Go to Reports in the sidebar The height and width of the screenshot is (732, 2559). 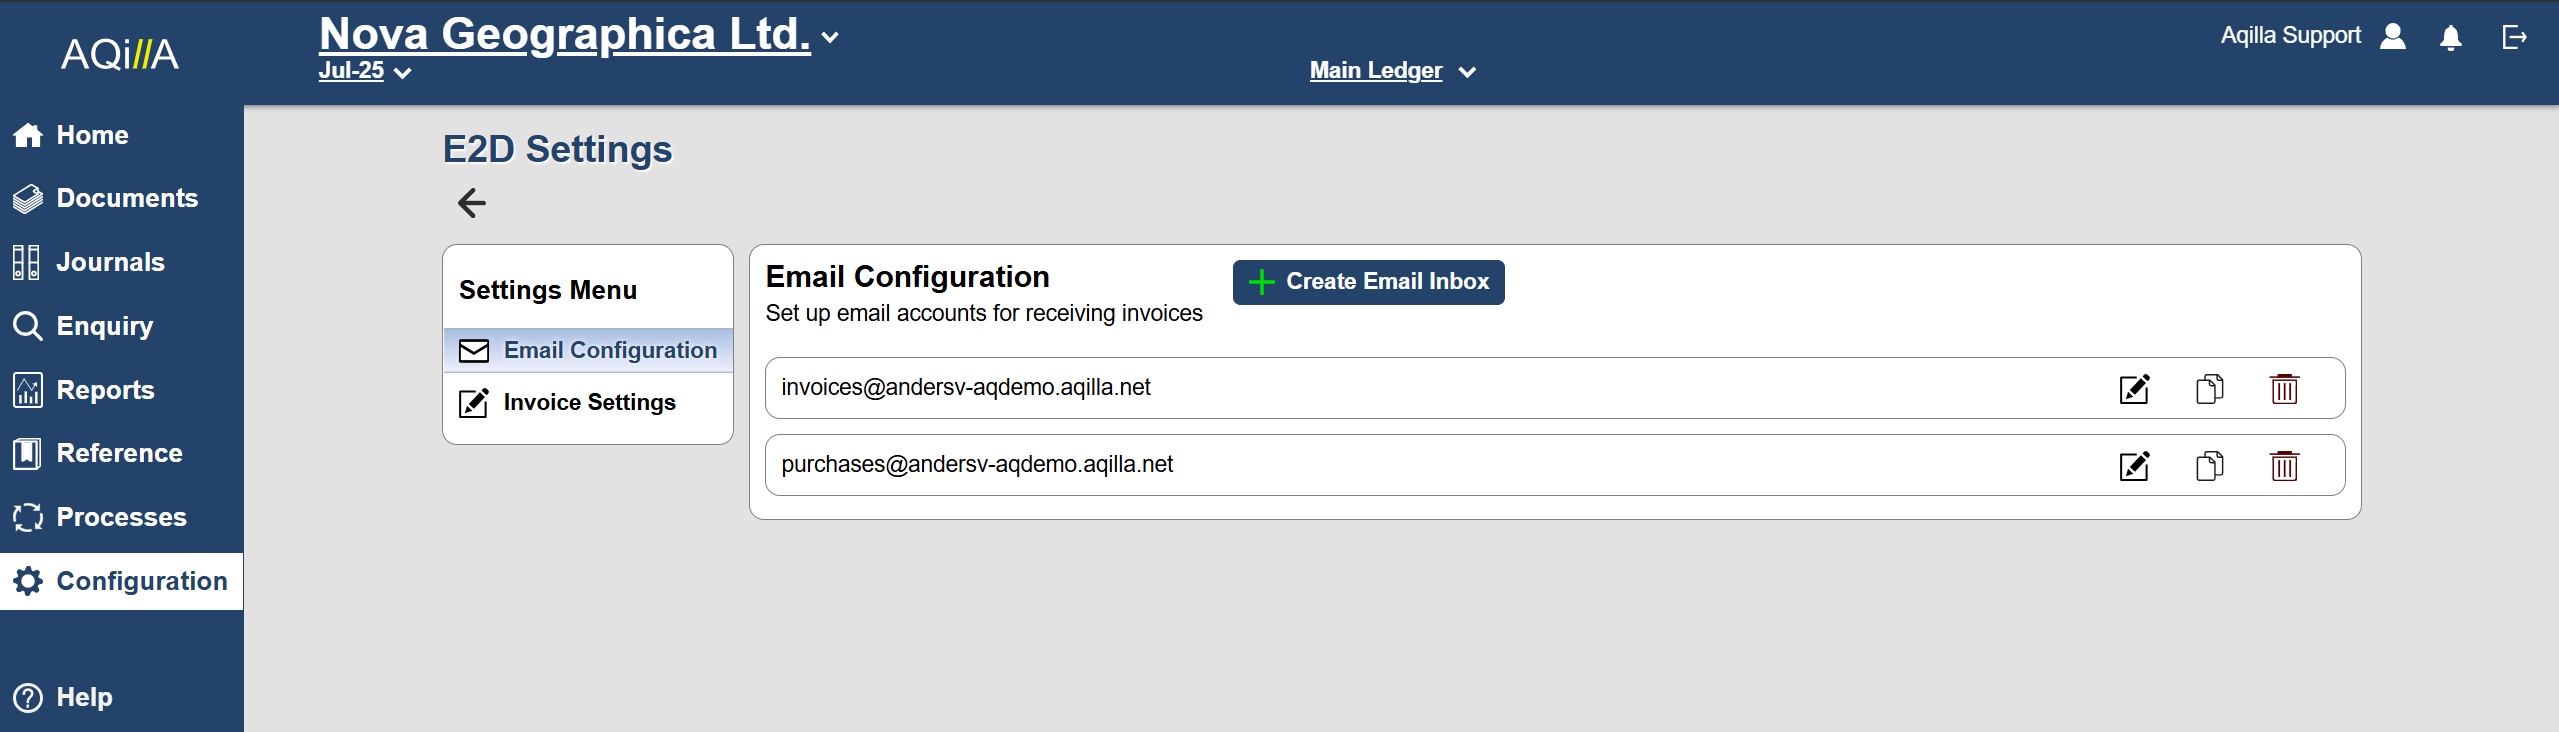coord(105,390)
